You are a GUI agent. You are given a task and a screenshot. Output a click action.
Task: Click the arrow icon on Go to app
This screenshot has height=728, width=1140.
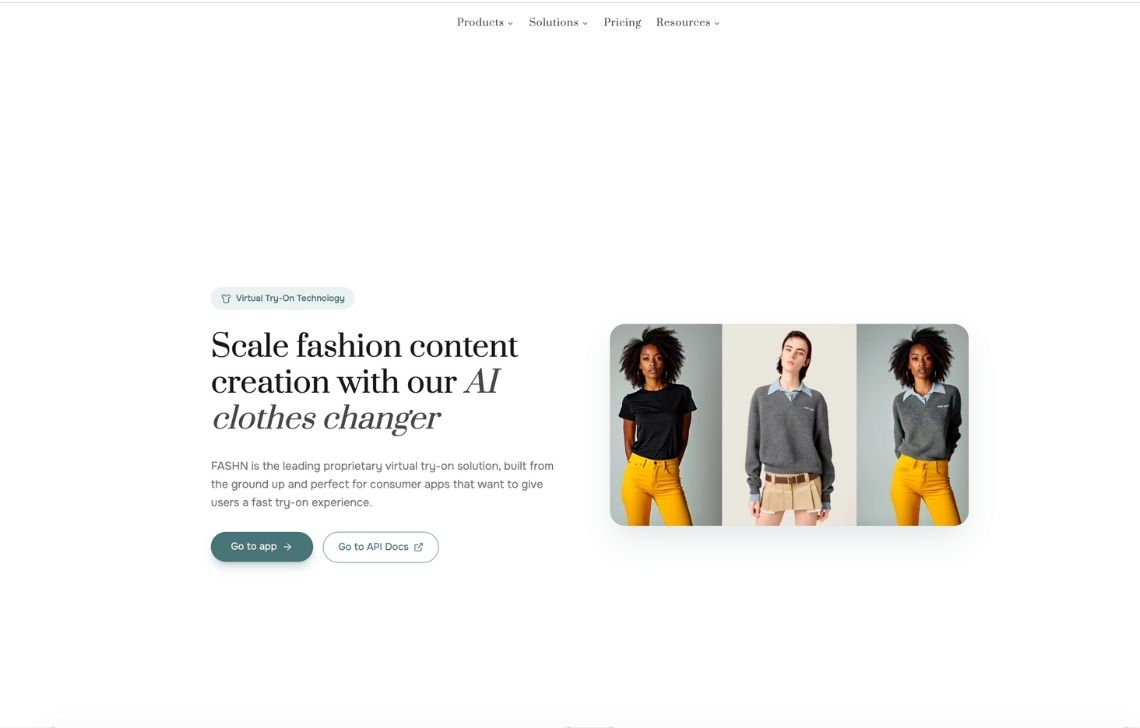tap(288, 547)
